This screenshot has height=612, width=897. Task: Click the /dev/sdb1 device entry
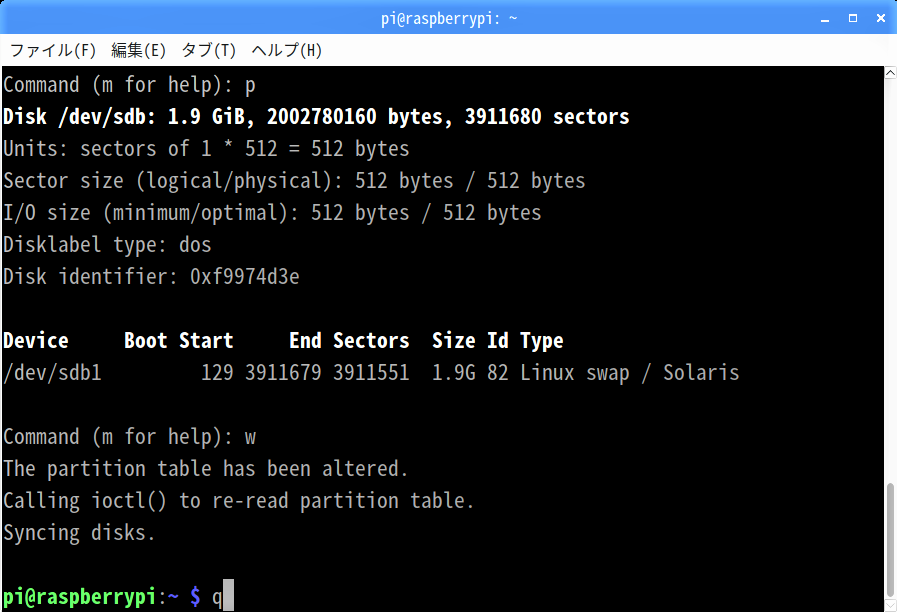click(x=52, y=373)
